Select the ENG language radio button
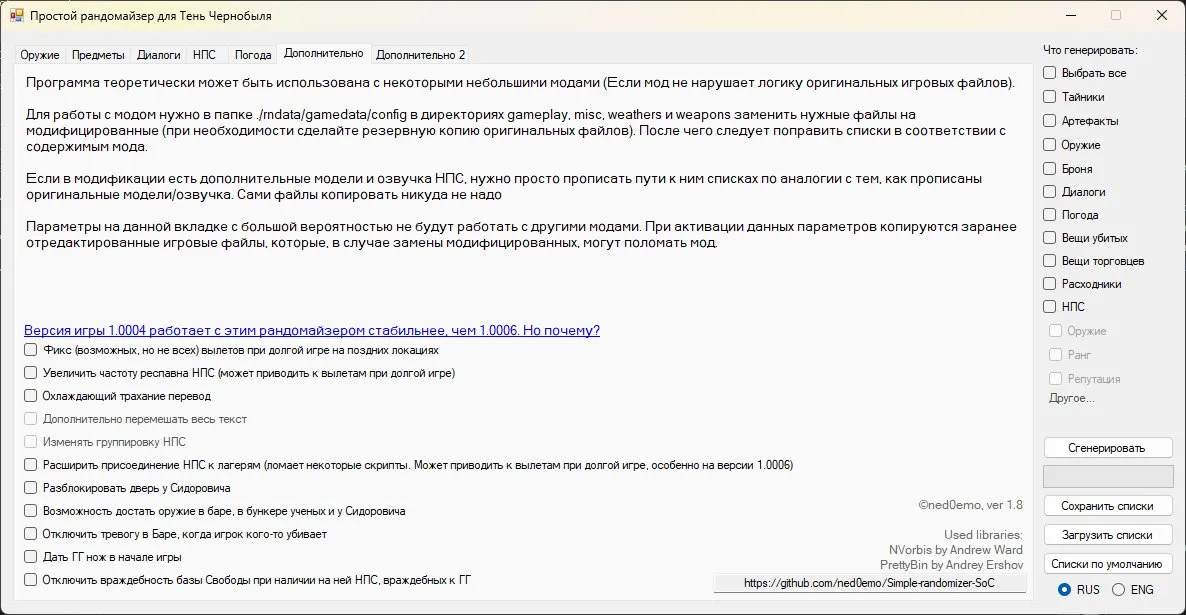 (x=1119, y=589)
